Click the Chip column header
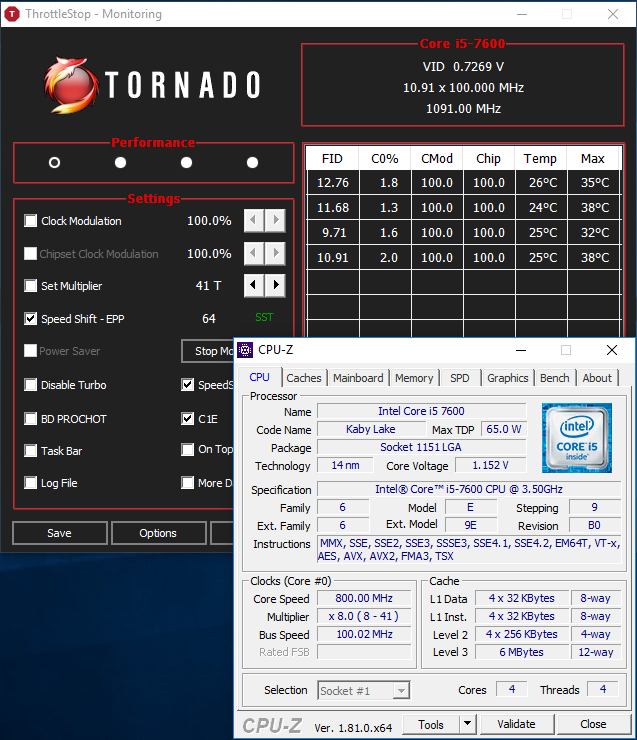 (x=488, y=159)
